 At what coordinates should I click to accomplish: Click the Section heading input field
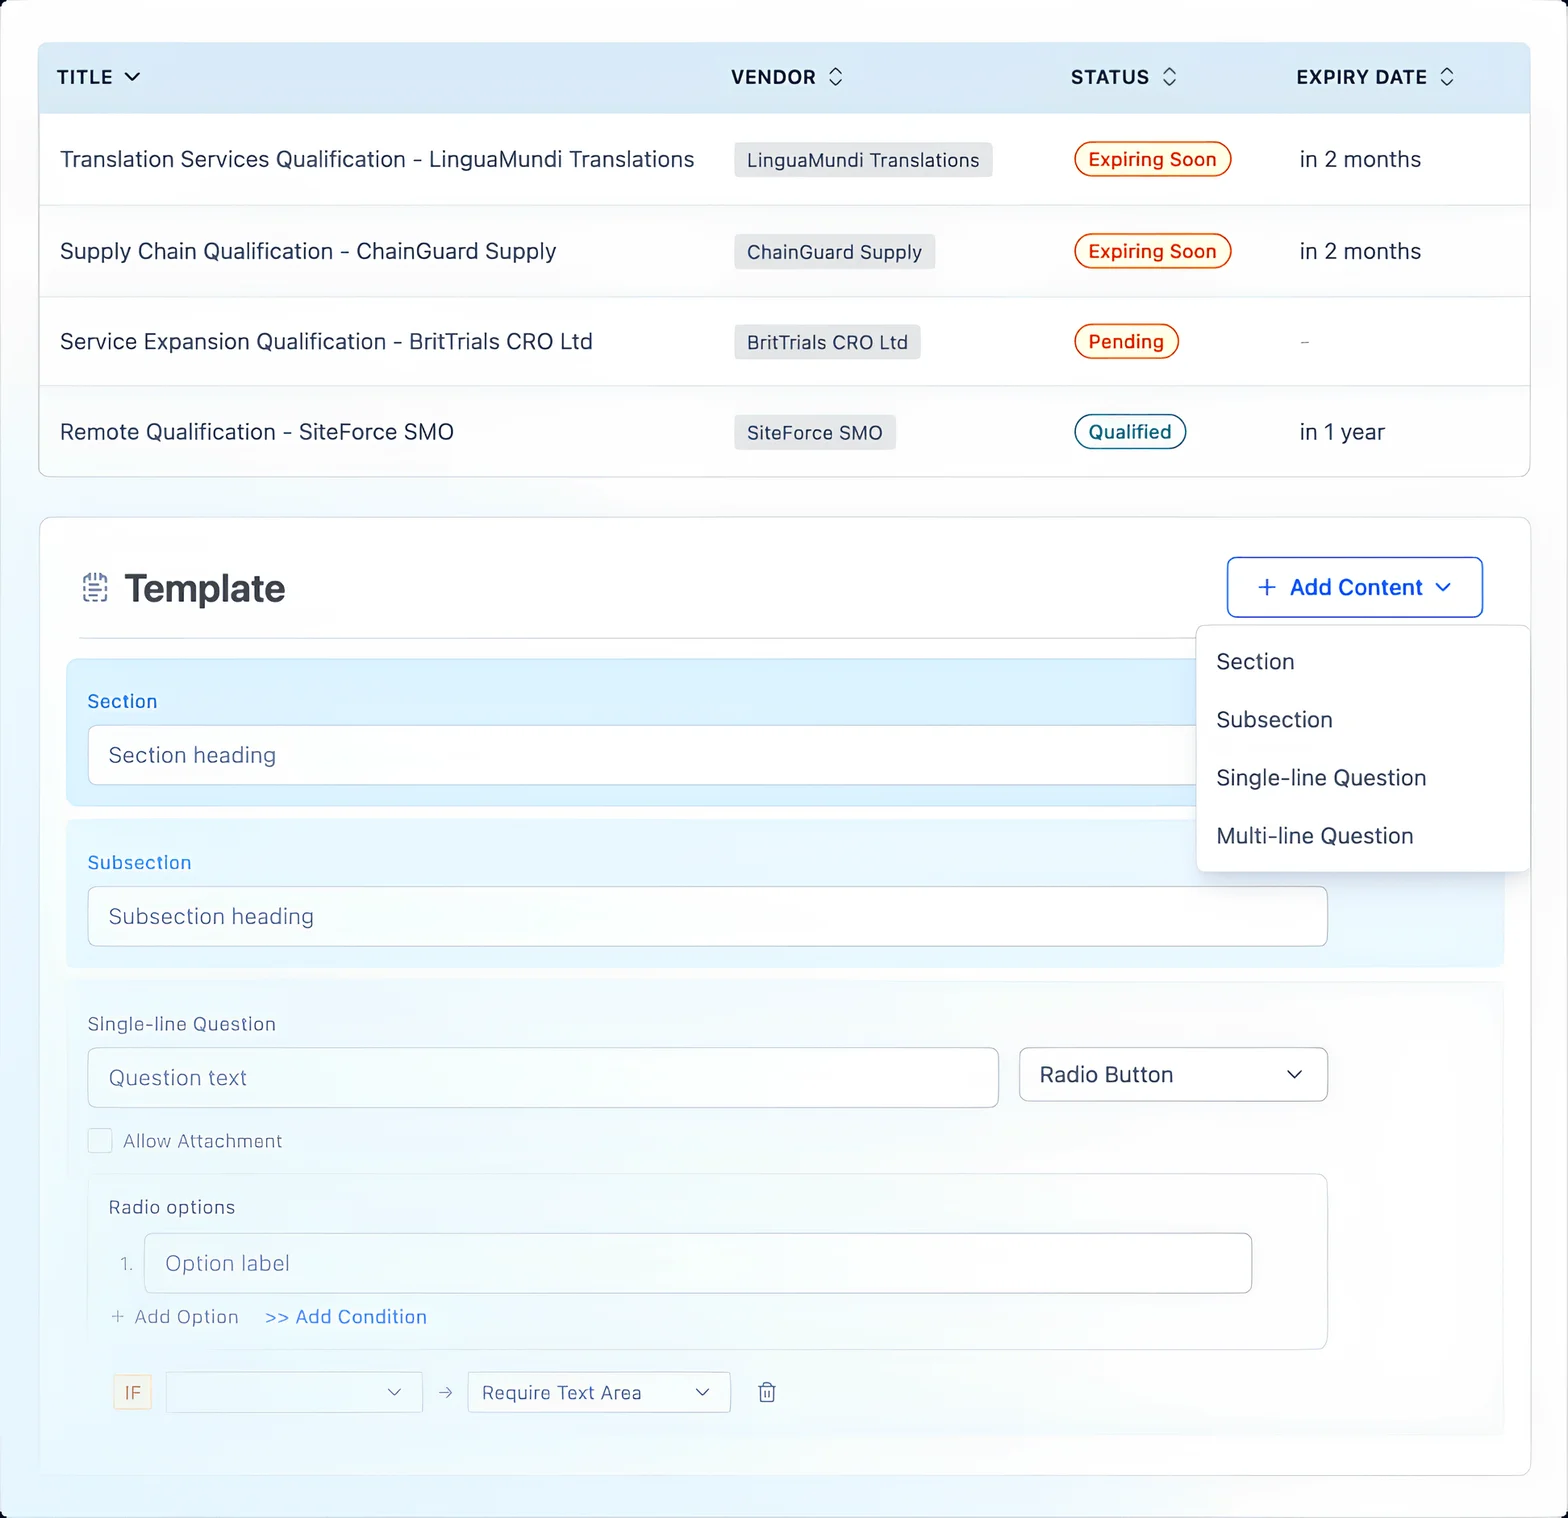642,755
